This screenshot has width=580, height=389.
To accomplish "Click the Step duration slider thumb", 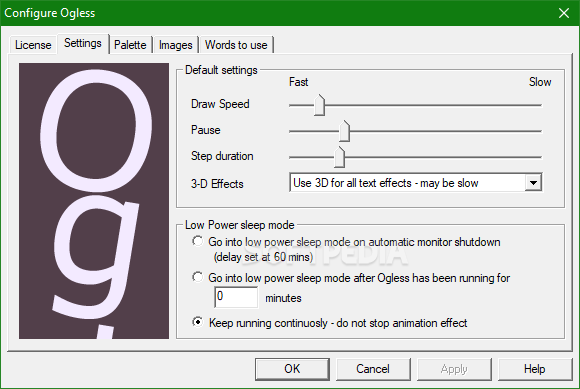I will tap(339, 157).
